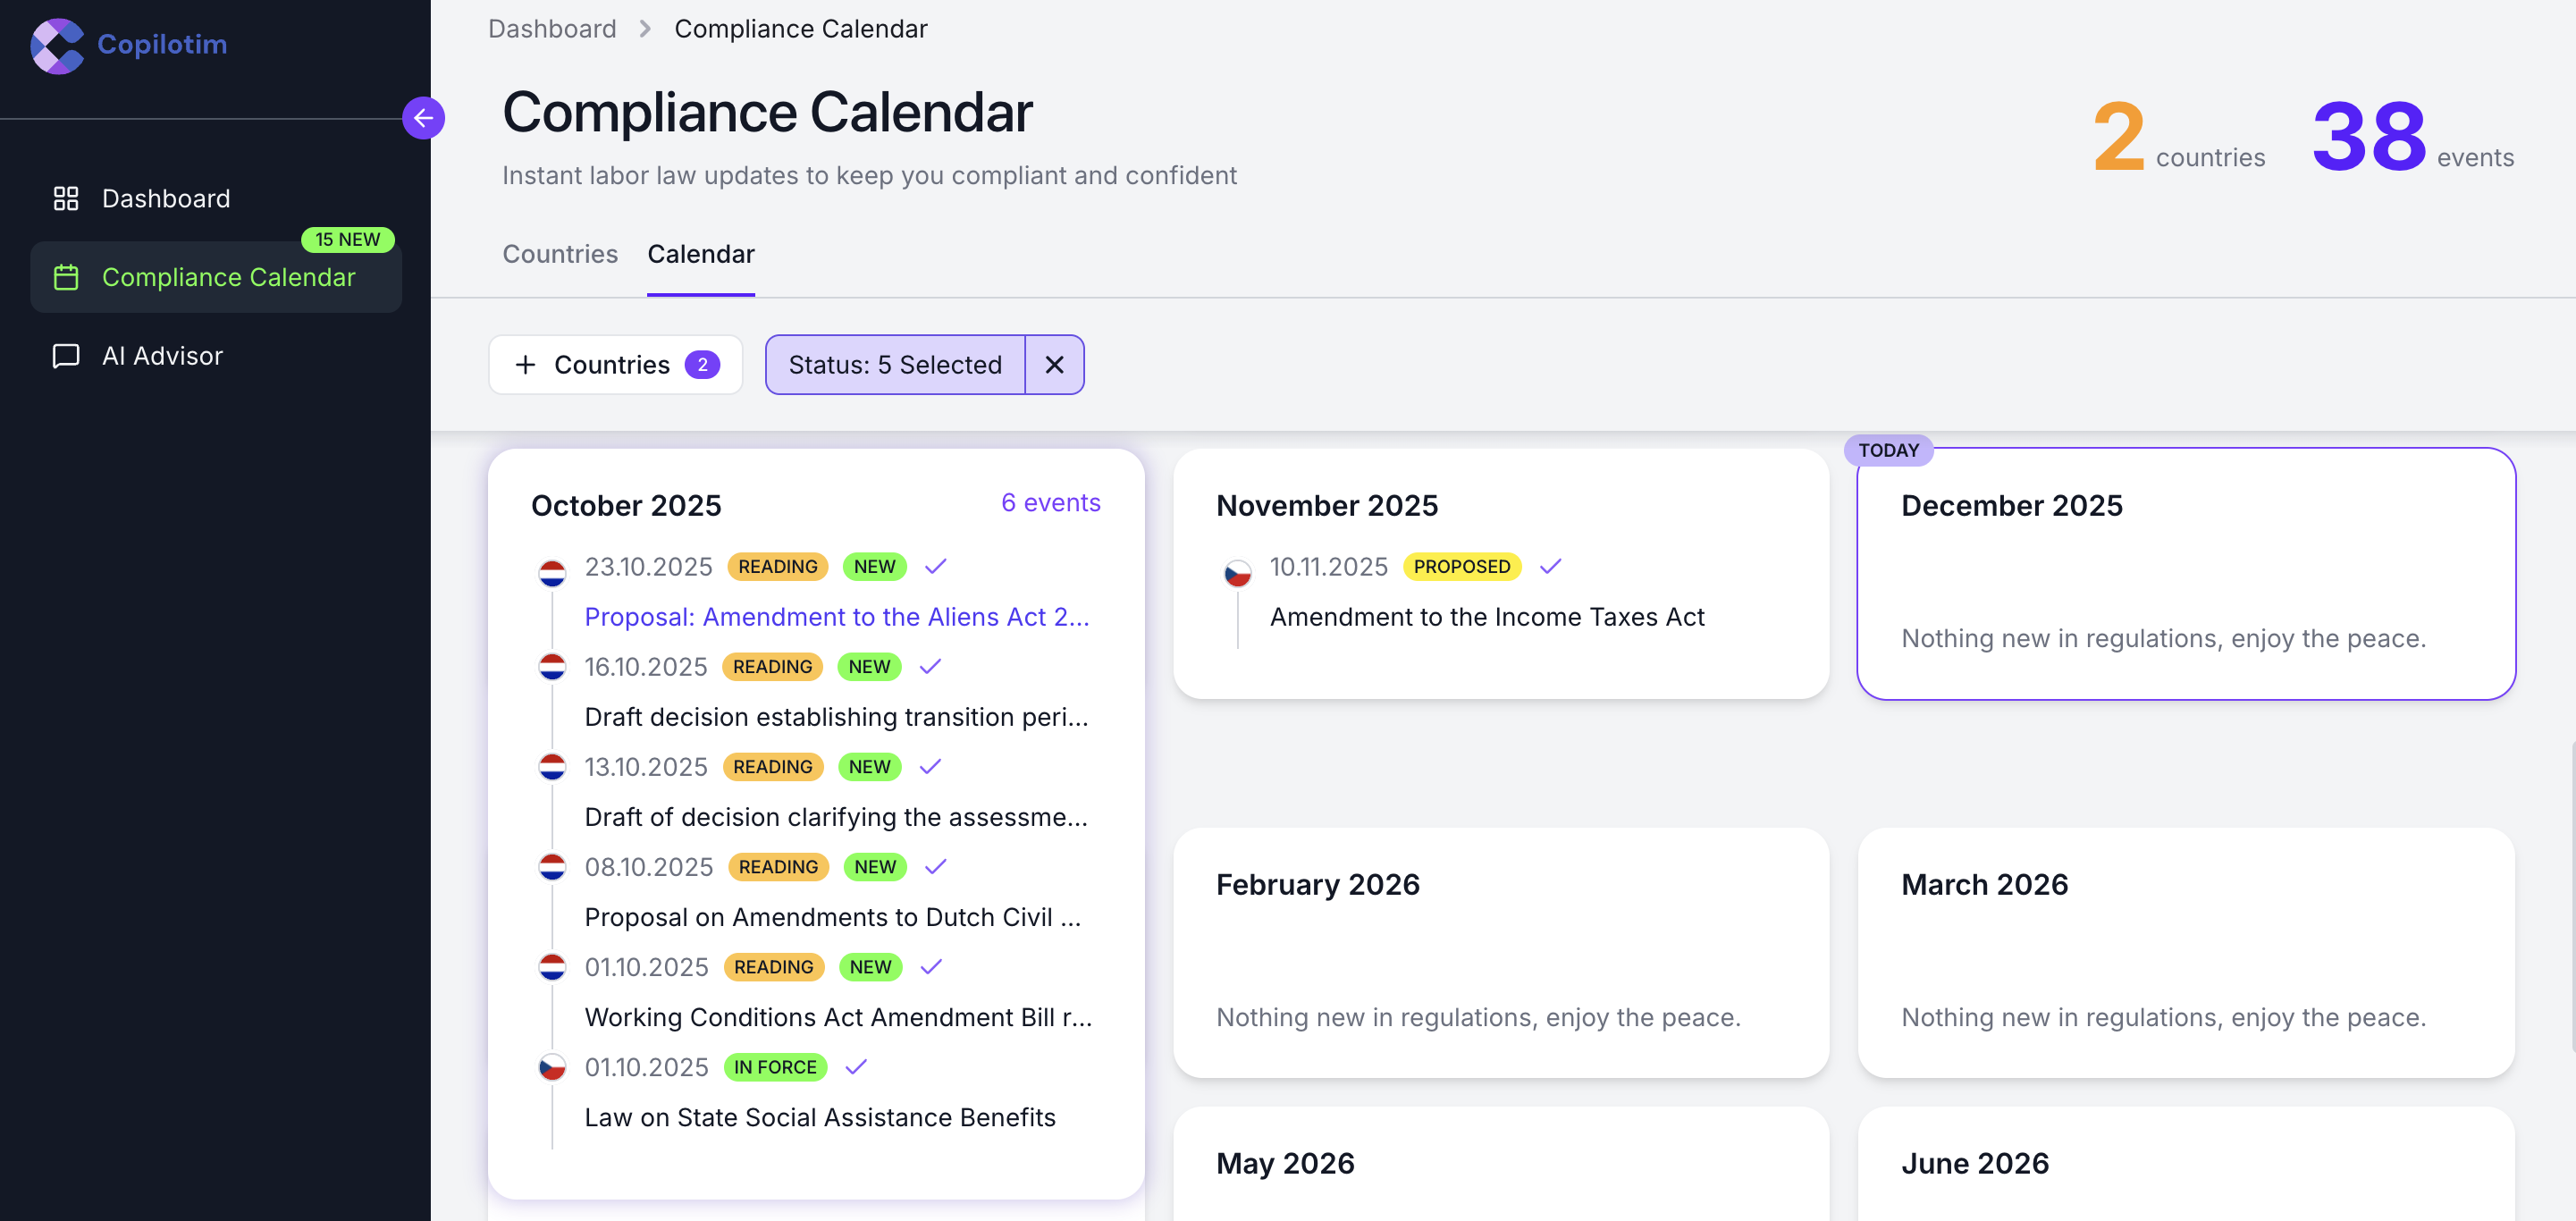Open Proposal: Amendment to the Aliens Act link
The image size is (2576, 1221).
pyautogui.click(x=836, y=617)
